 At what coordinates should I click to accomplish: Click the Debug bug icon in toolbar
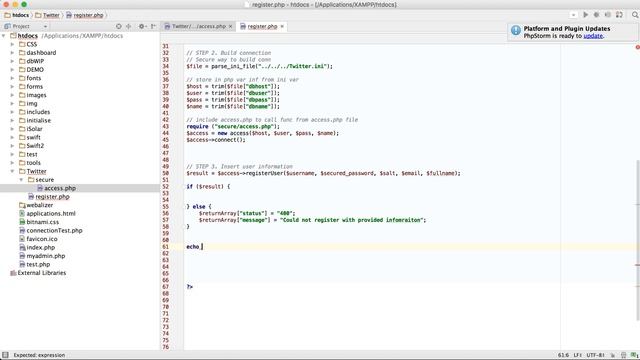596,15
